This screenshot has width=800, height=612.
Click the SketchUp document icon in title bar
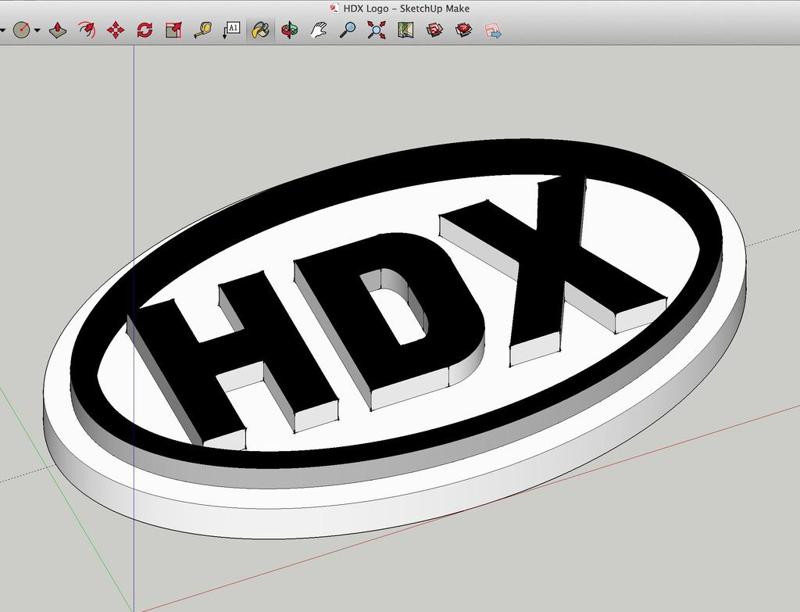pyautogui.click(x=333, y=7)
